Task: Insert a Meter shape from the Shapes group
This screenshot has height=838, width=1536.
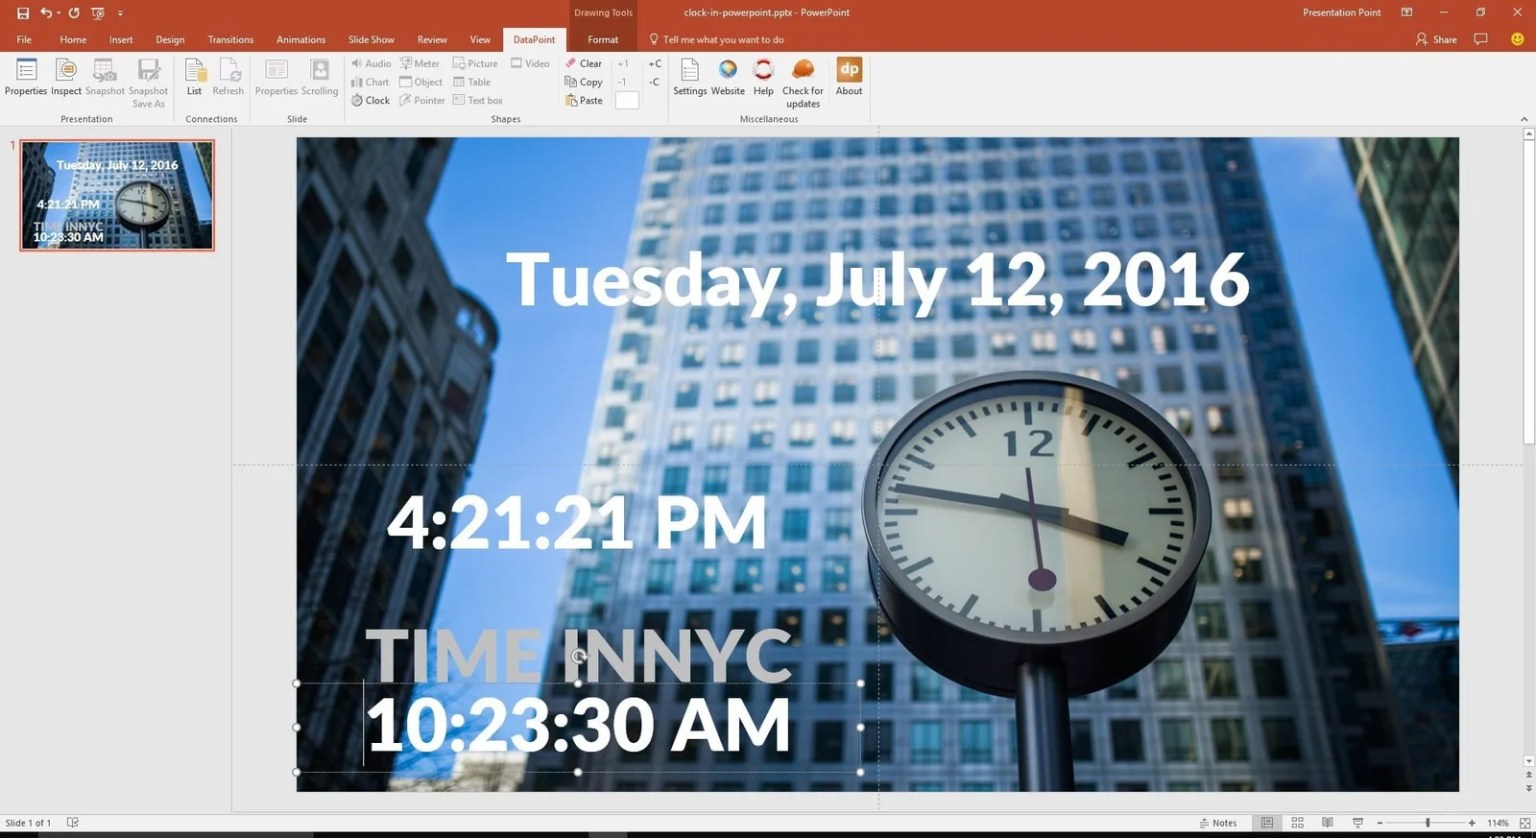Action: [420, 62]
